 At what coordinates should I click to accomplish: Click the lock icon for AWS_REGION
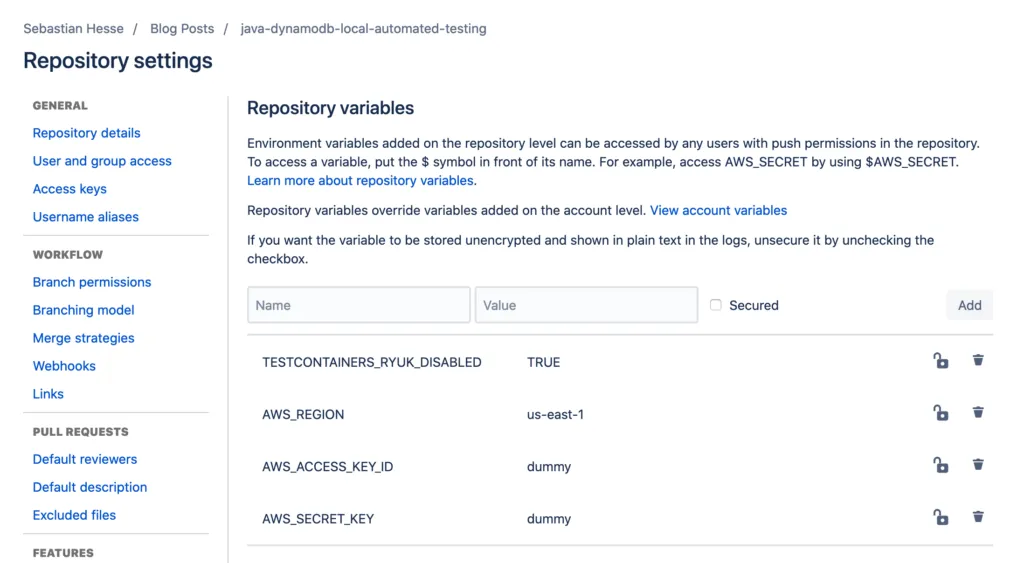click(940, 413)
